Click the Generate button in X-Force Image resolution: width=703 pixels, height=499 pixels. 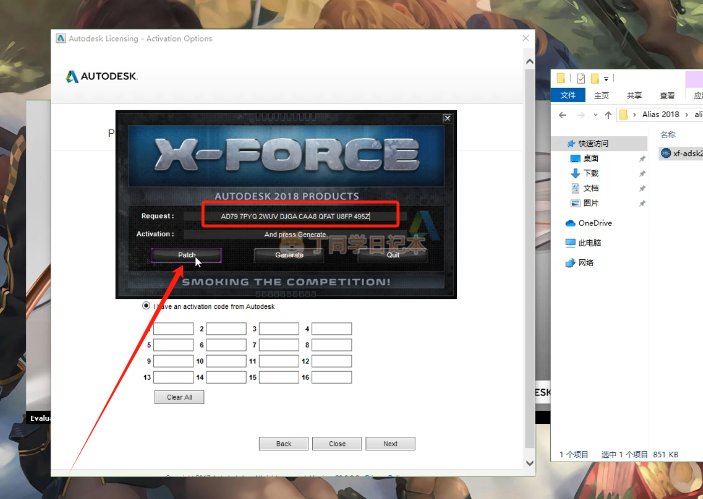pyautogui.click(x=289, y=255)
